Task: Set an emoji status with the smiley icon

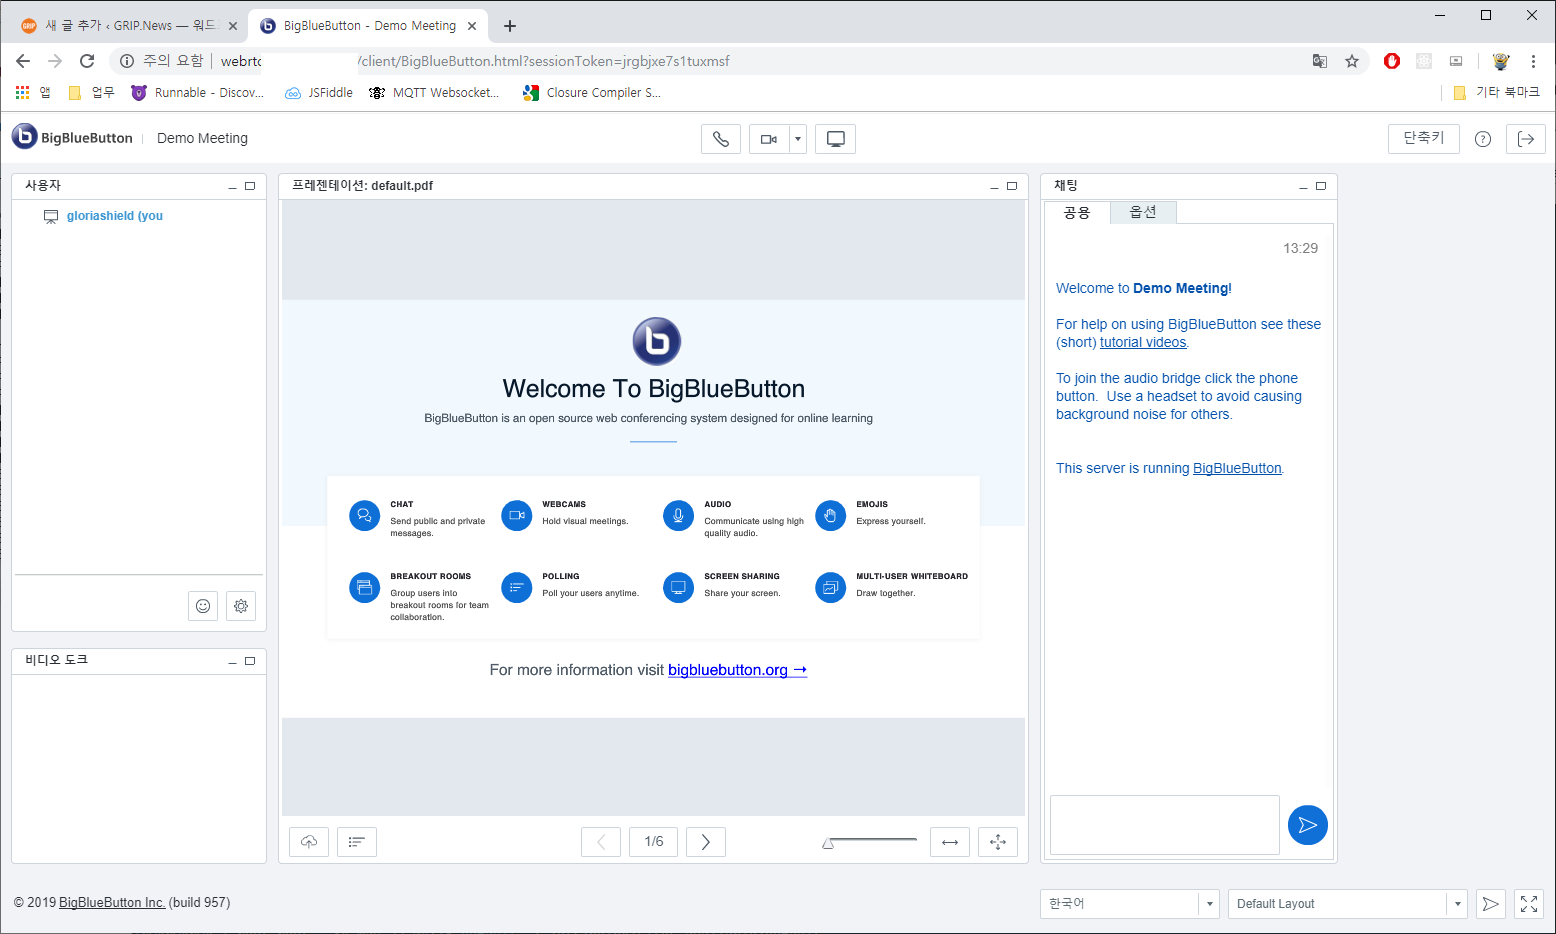Action: click(x=202, y=606)
